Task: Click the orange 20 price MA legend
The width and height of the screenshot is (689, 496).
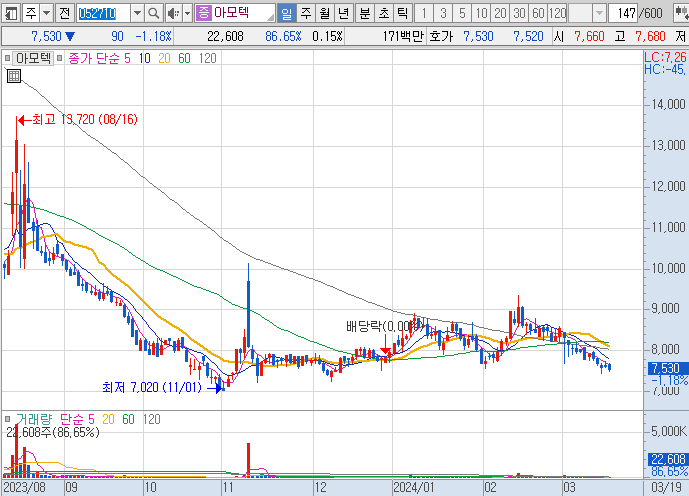Action: pyautogui.click(x=164, y=58)
